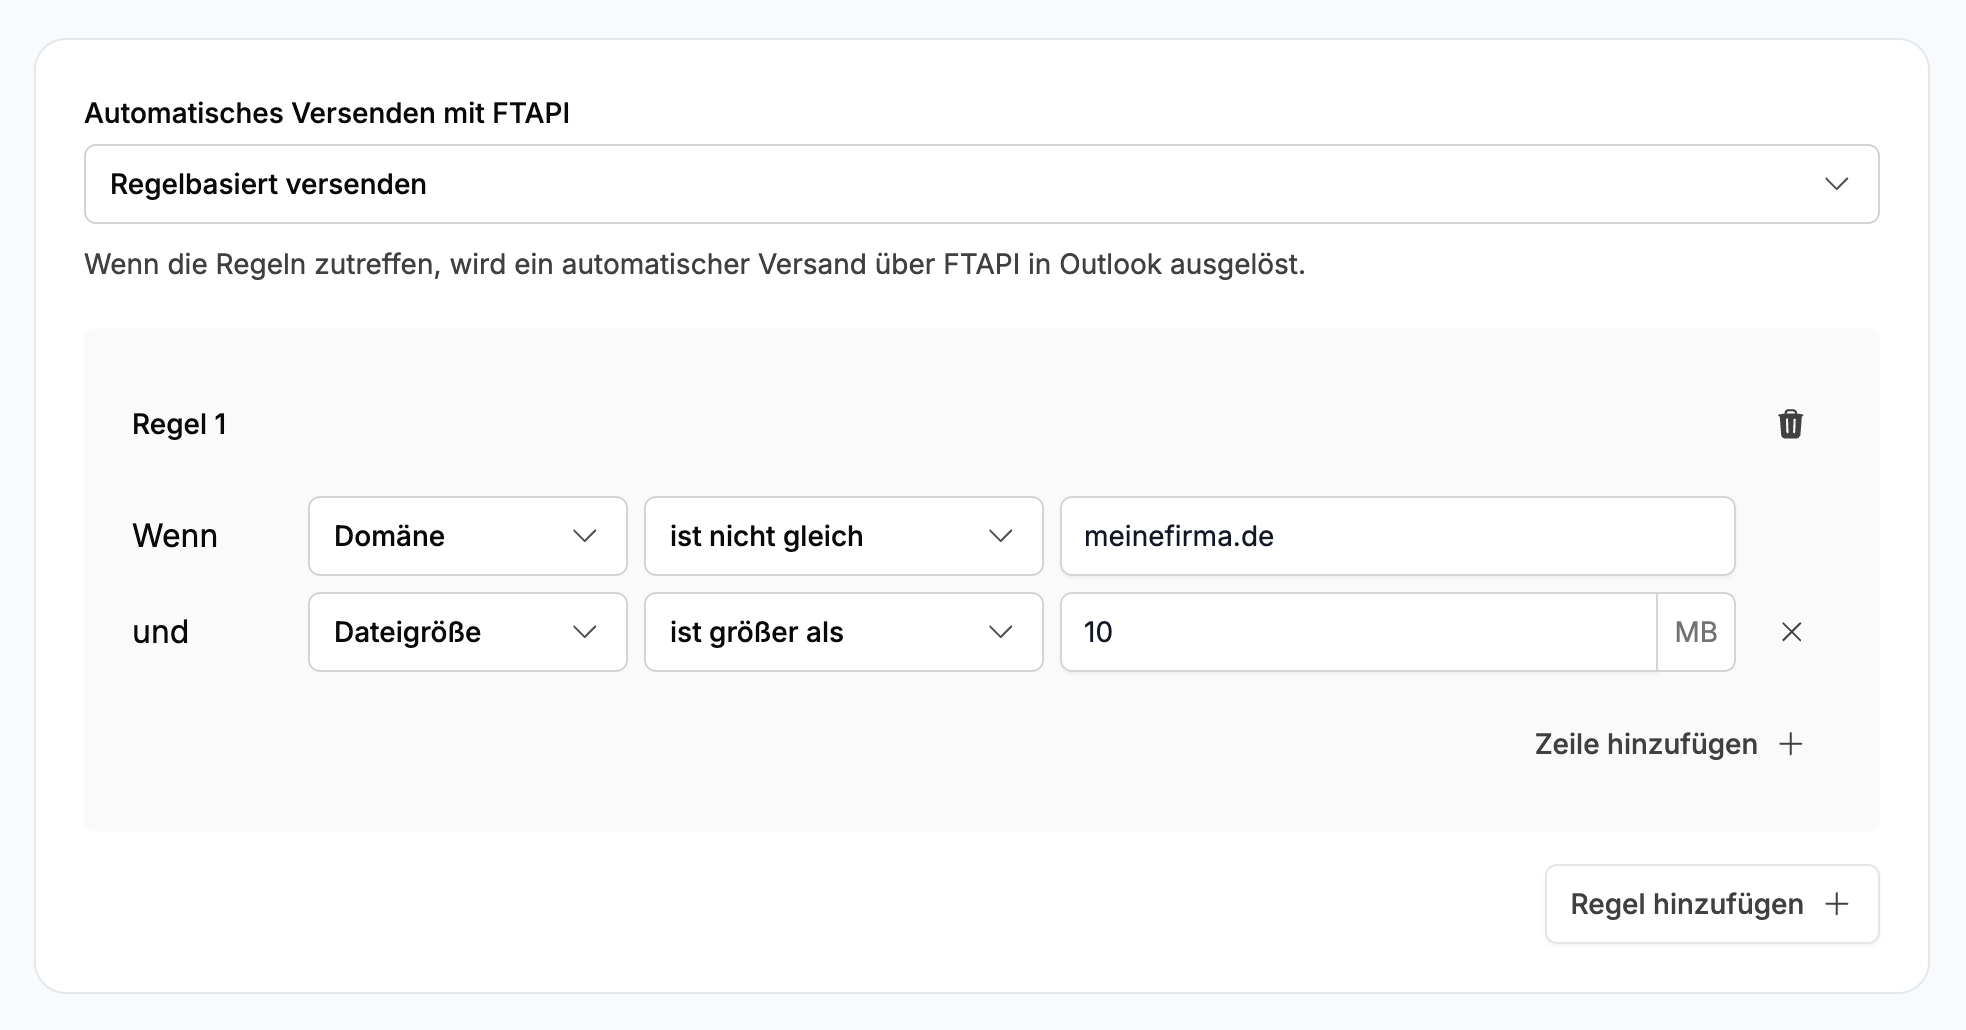Click the file size field containing 10

(x=1357, y=632)
